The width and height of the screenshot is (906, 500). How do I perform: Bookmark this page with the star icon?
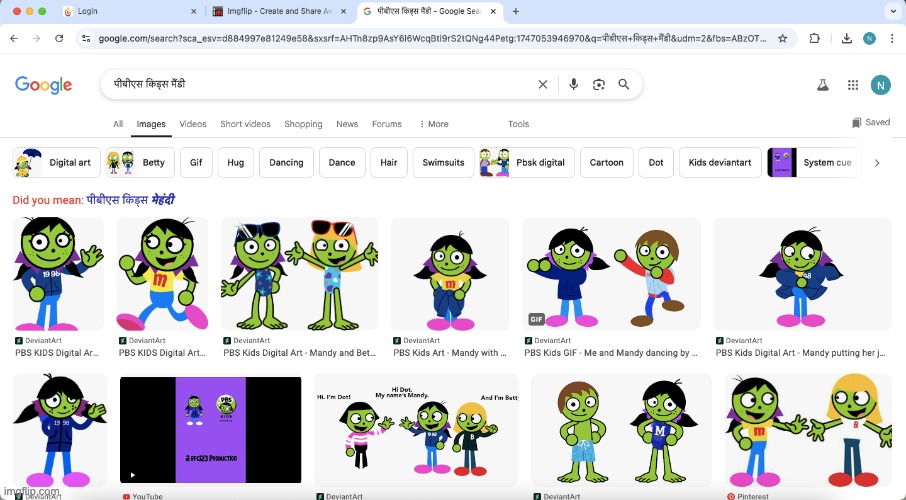click(x=782, y=38)
